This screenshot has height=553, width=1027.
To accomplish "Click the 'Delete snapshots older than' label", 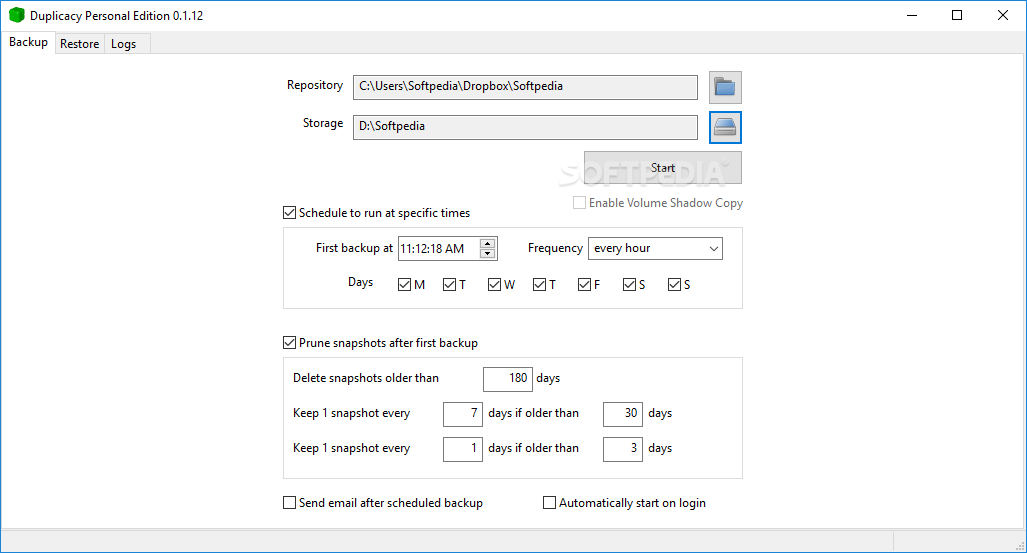I will click(x=365, y=378).
